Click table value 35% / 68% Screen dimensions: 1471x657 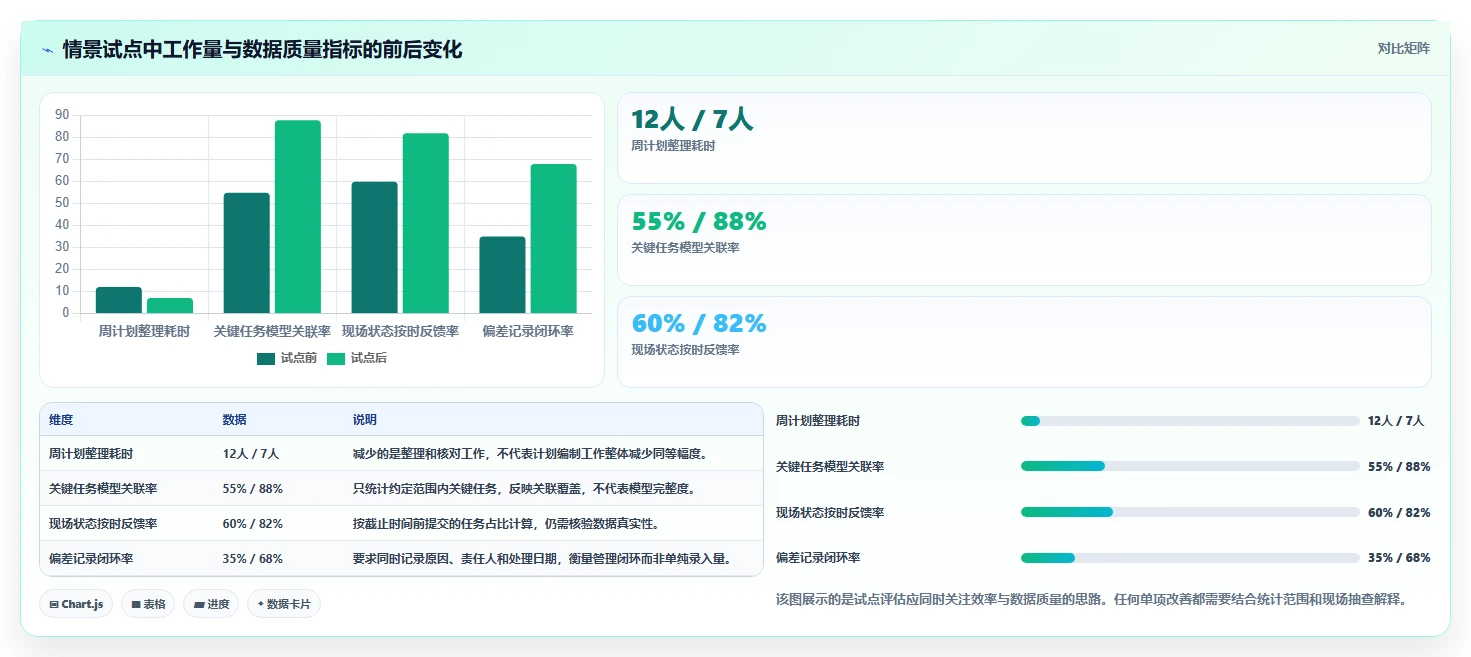click(x=252, y=559)
